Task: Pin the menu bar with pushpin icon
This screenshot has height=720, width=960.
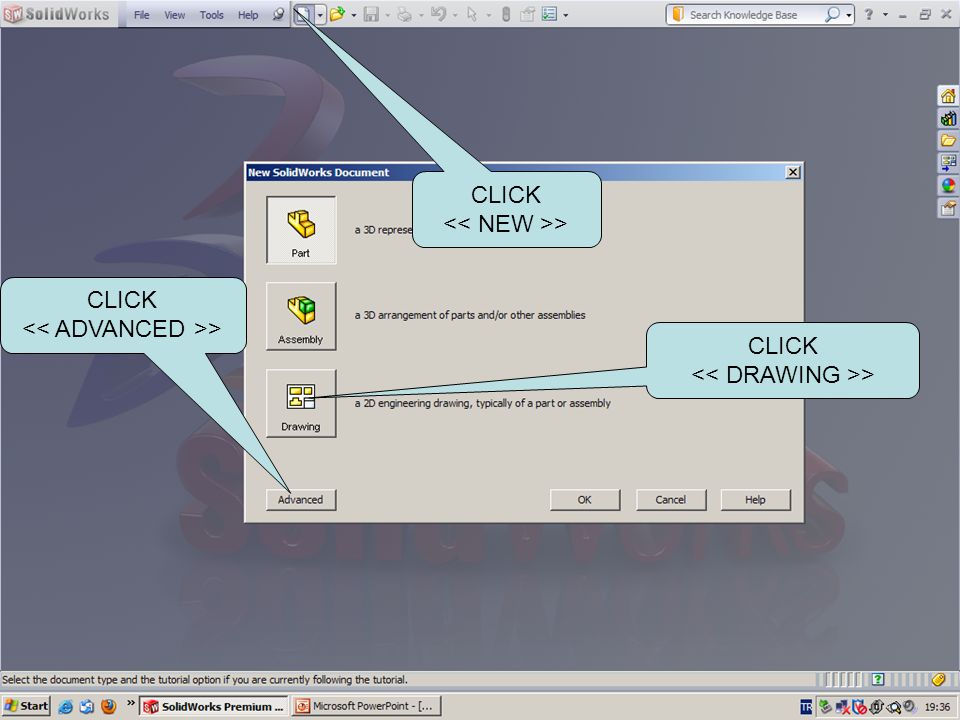Action: 278,14
